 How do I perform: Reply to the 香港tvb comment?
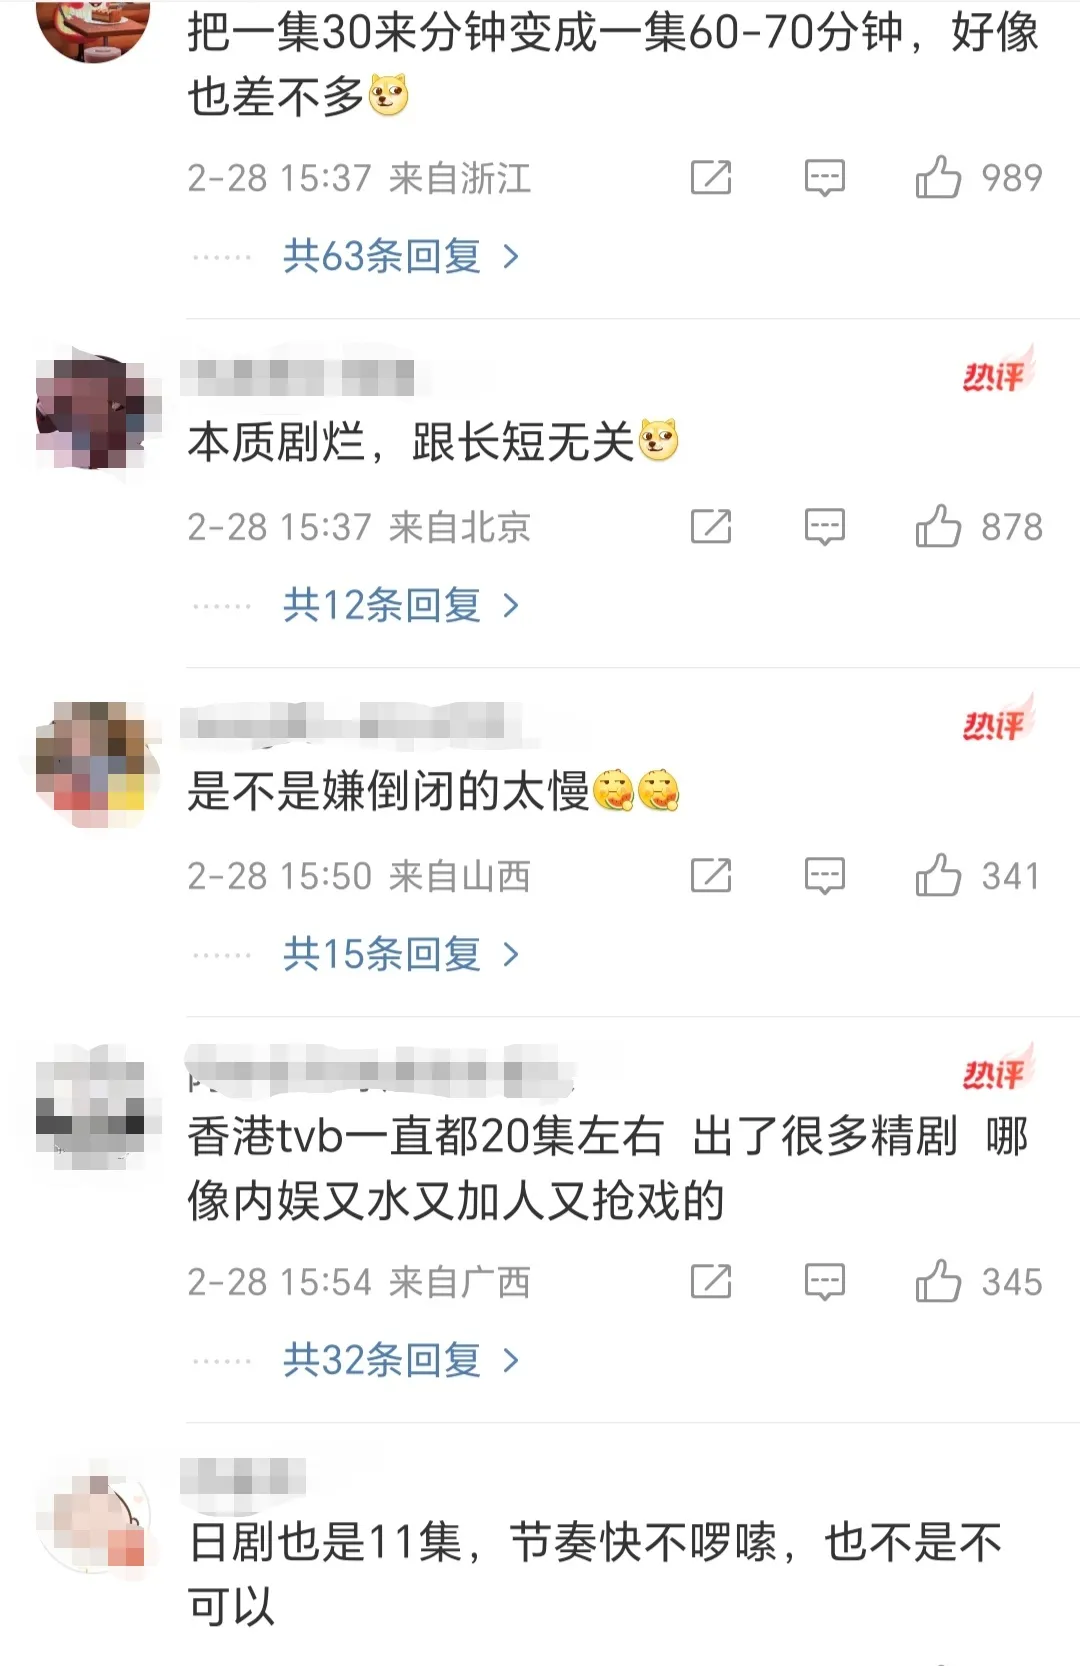tap(825, 1282)
